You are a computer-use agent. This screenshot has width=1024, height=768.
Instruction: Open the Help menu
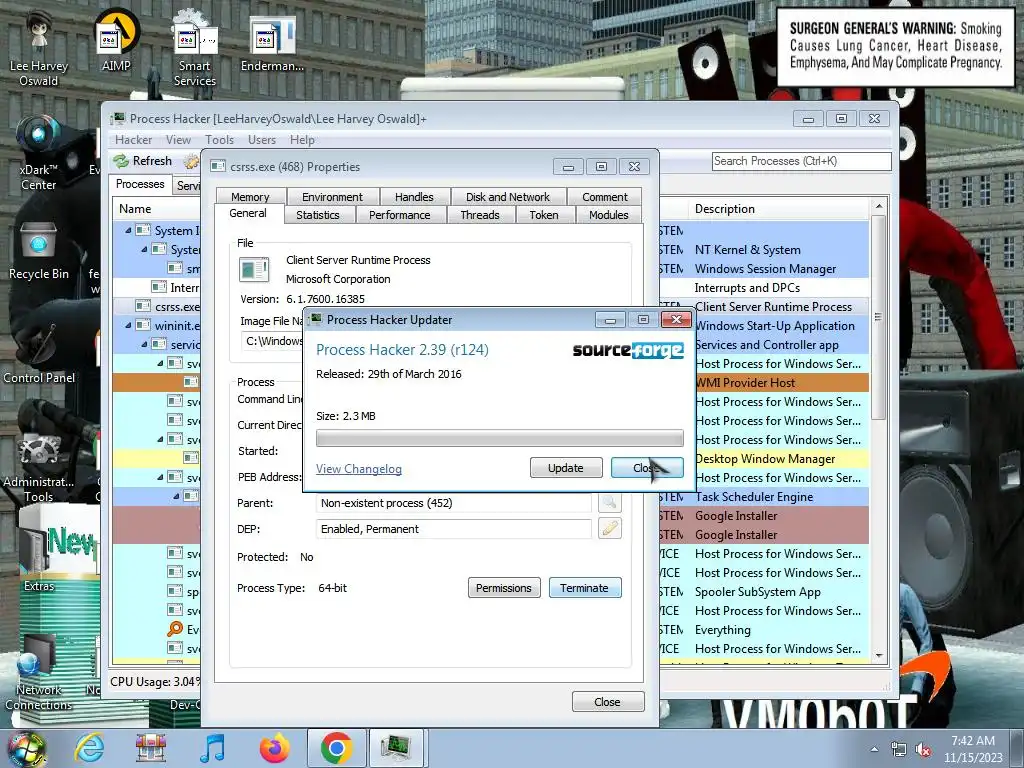(x=302, y=140)
